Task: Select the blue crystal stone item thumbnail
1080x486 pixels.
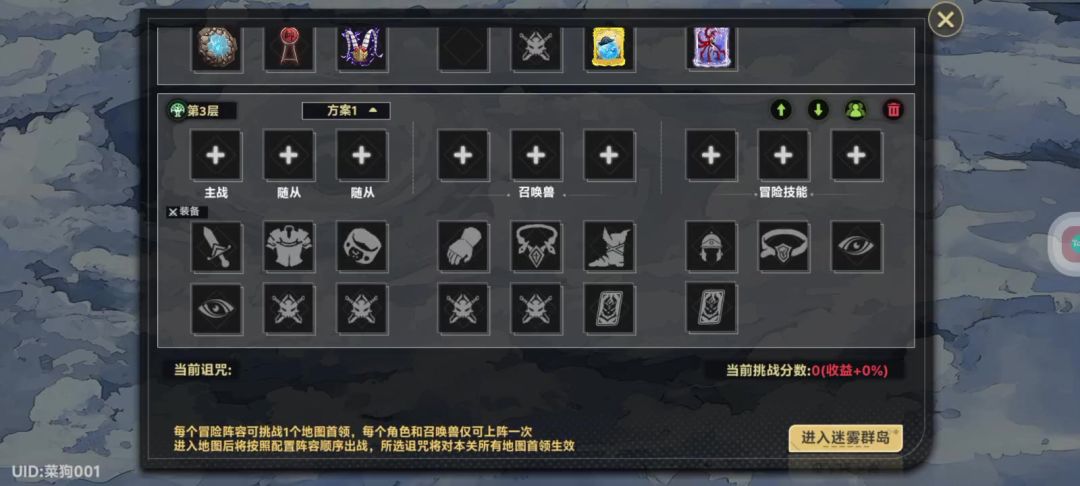Action: coord(216,48)
